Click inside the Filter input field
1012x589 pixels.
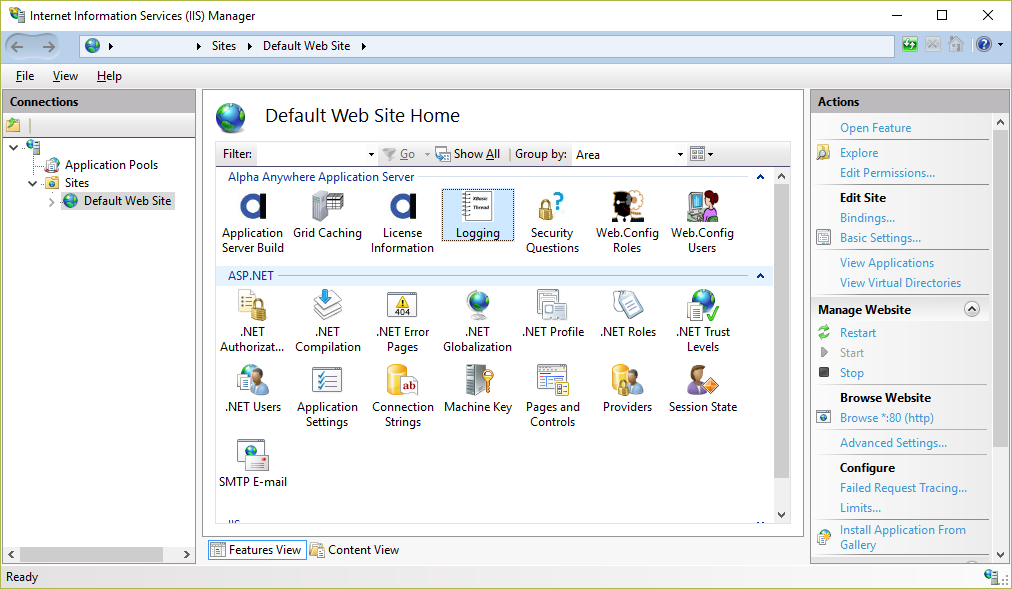312,154
